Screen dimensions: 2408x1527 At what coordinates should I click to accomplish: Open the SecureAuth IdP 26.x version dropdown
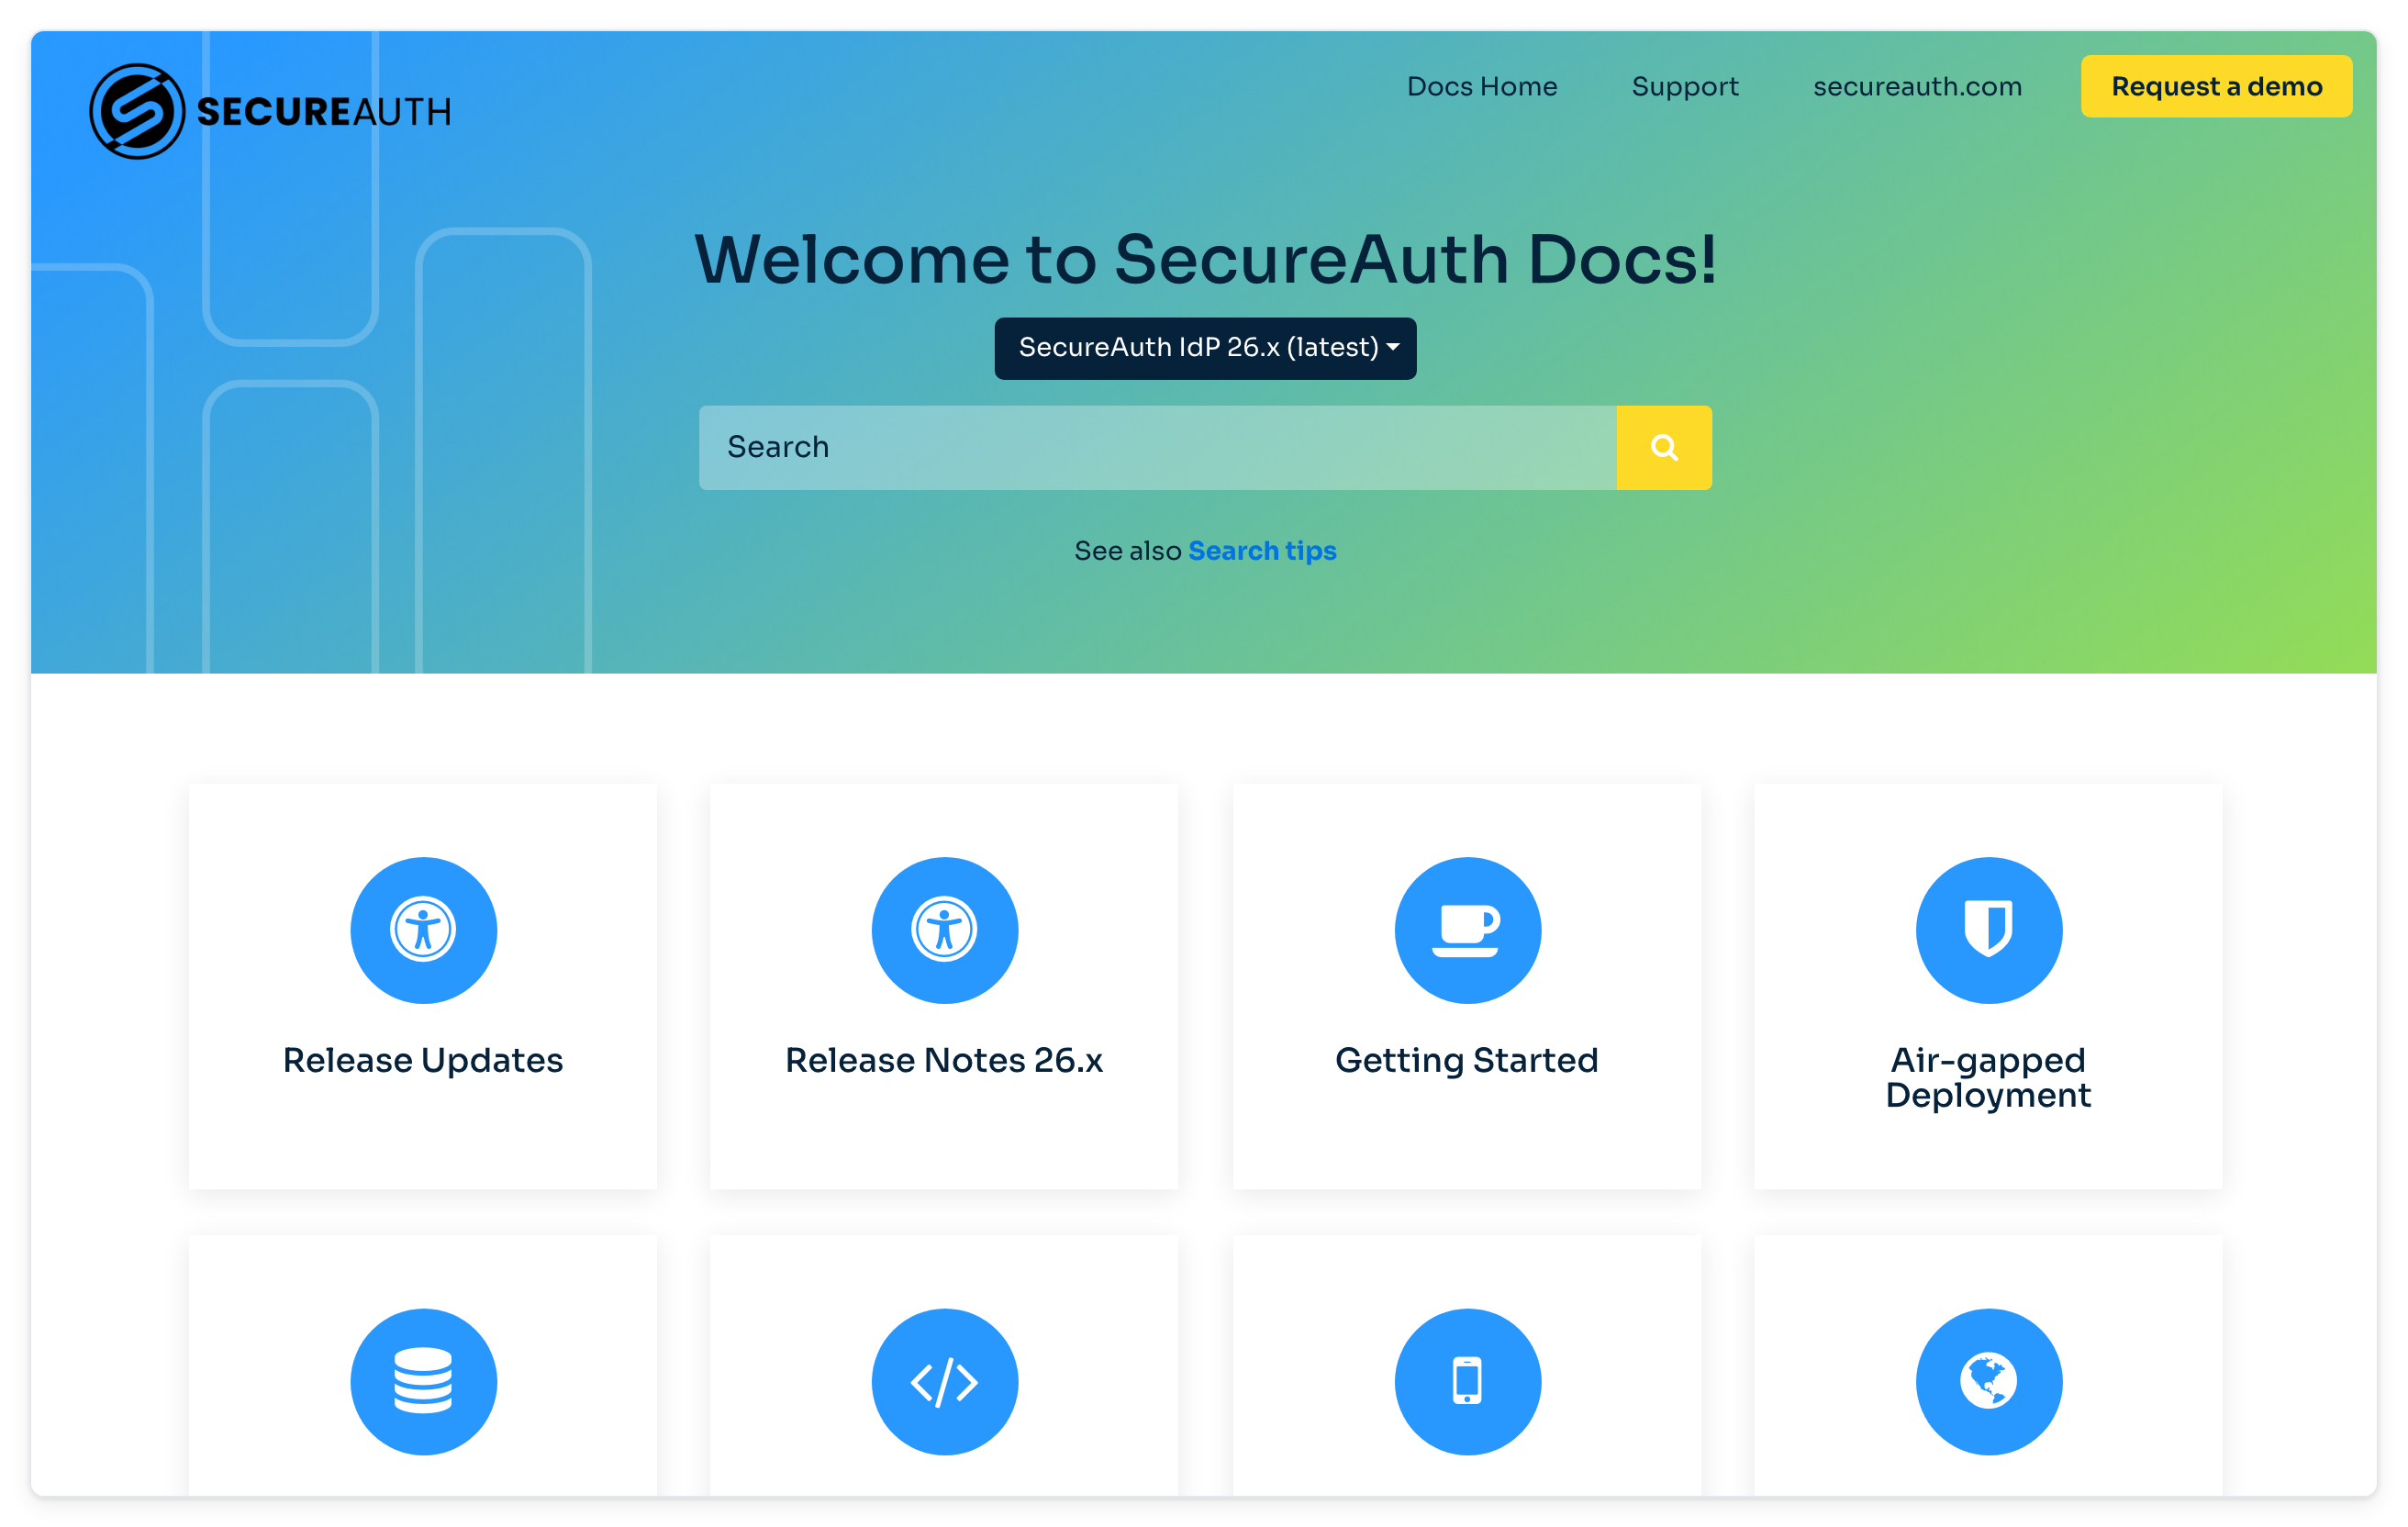(x=1204, y=348)
